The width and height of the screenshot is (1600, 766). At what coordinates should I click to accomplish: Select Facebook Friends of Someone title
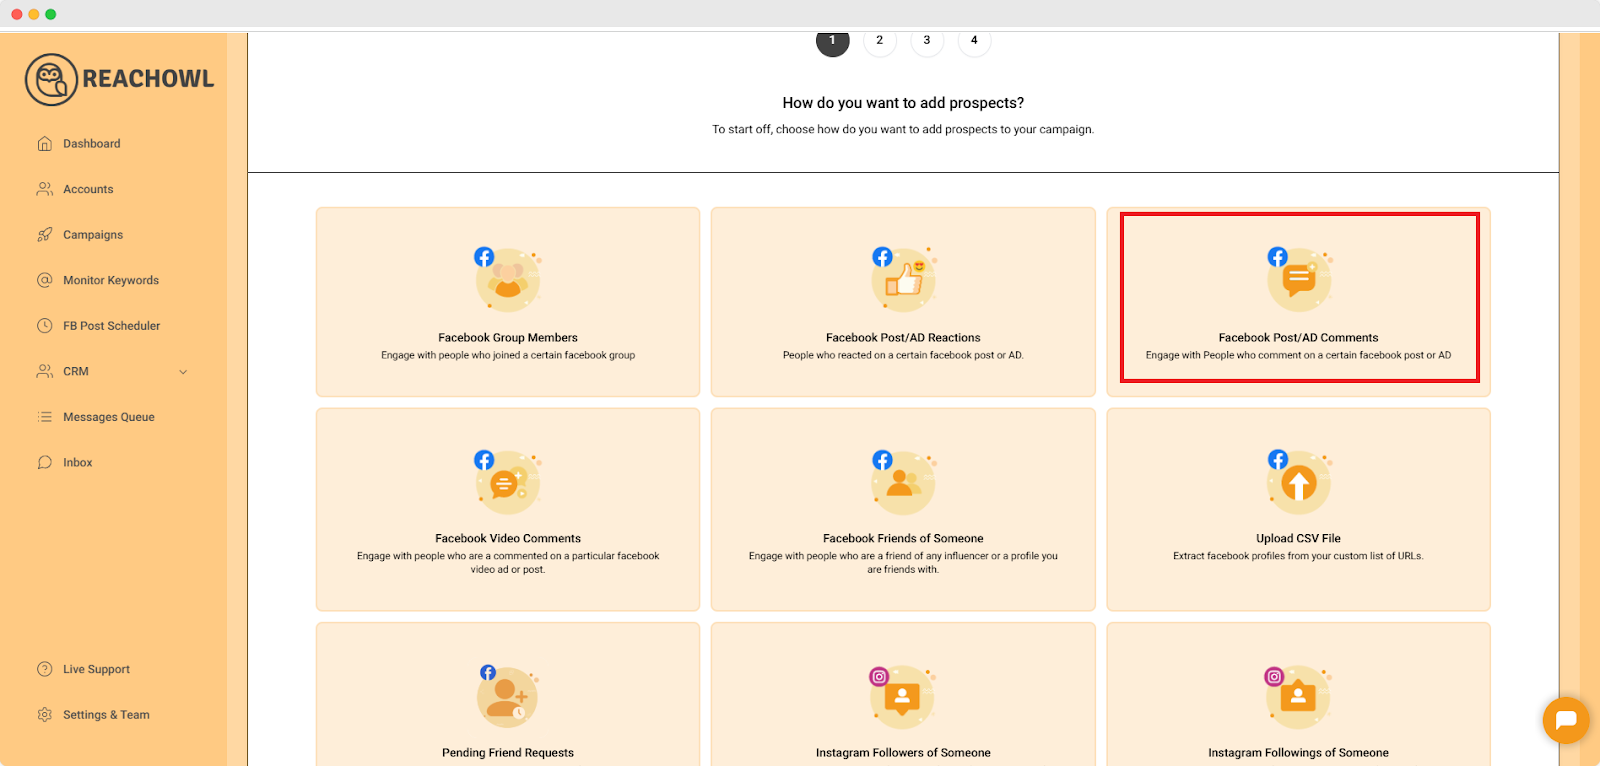(903, 539)
